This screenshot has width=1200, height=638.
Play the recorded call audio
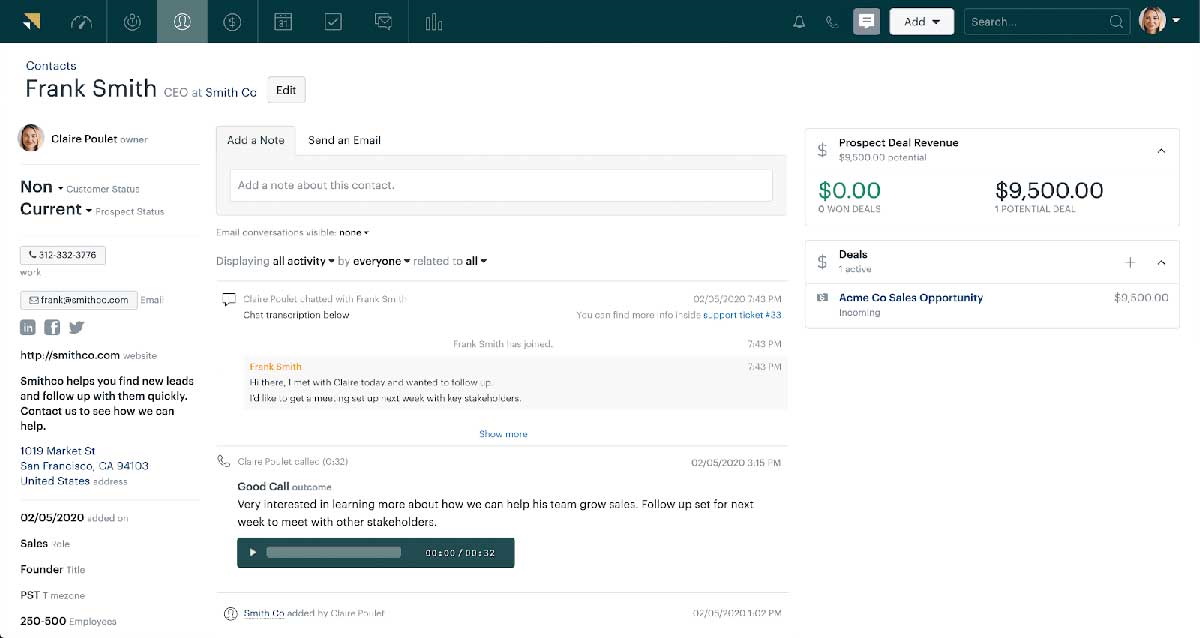click(x=252, y=552)
